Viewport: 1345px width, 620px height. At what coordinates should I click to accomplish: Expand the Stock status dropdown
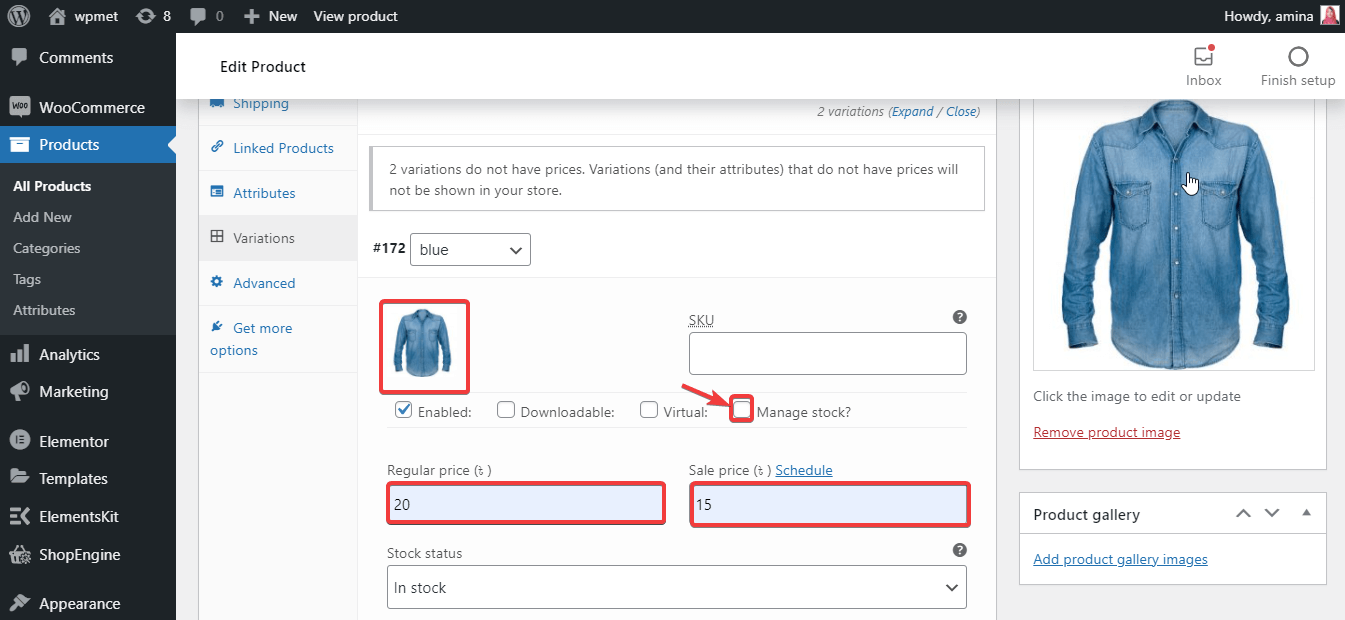[676, 587]
